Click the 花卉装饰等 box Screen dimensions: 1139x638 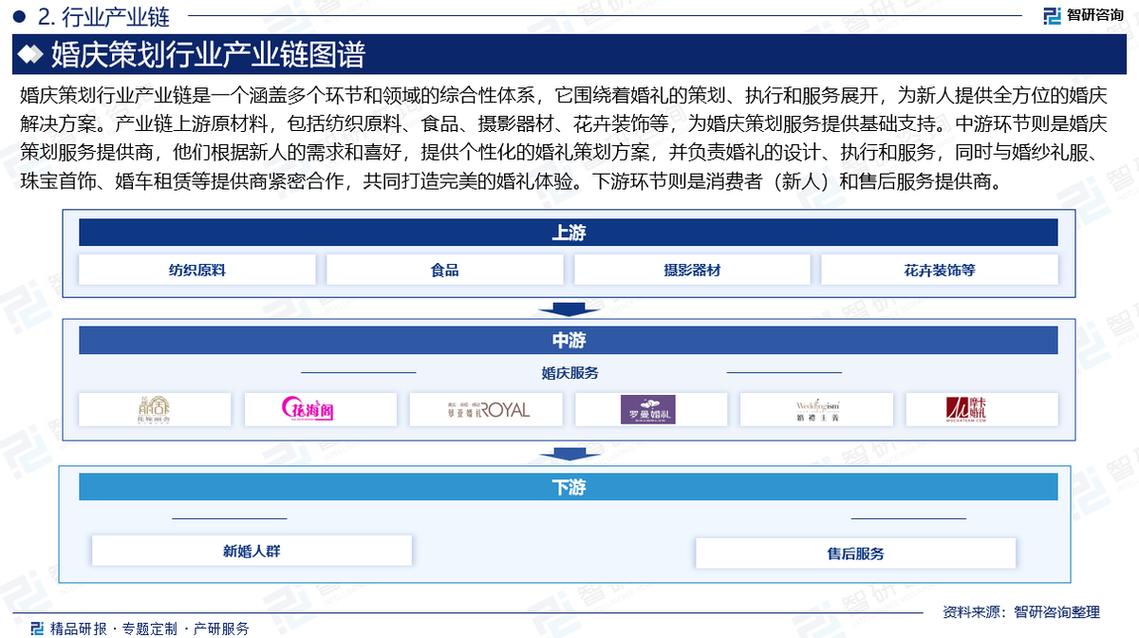[939, 270]
